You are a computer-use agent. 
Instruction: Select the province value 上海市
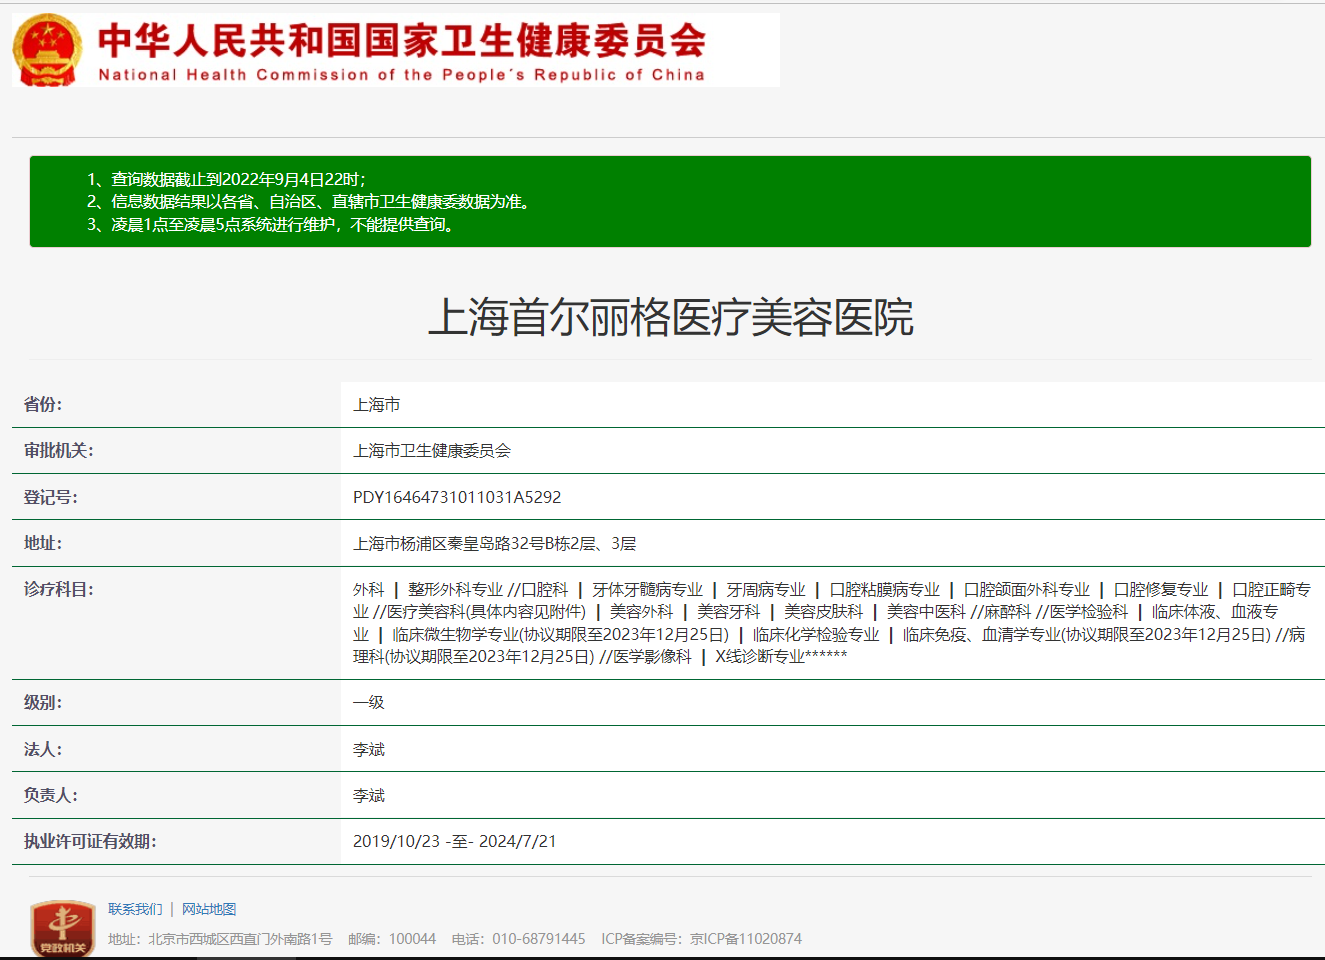tap(377, 405)
